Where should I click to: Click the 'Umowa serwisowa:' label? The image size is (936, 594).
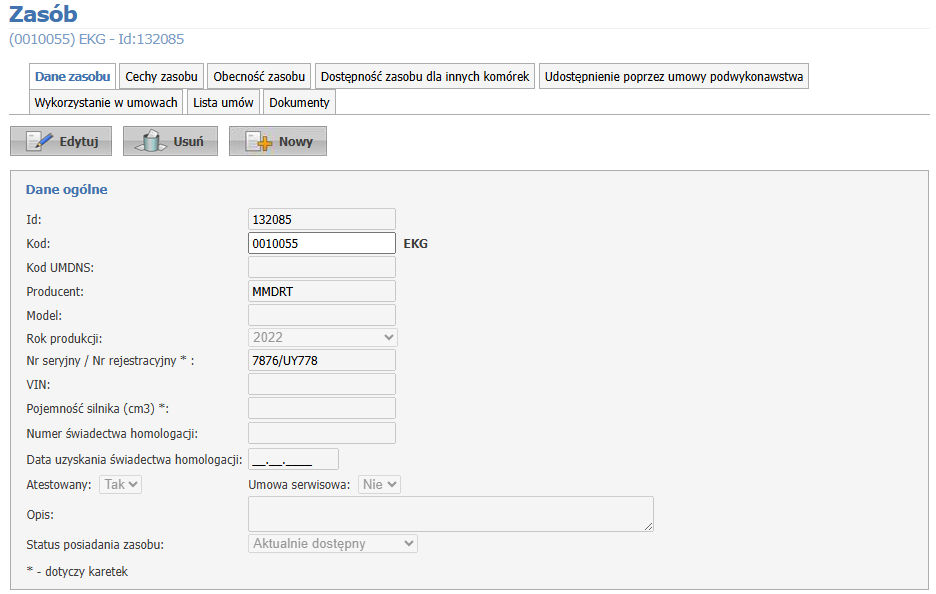(x=299, y=485)
